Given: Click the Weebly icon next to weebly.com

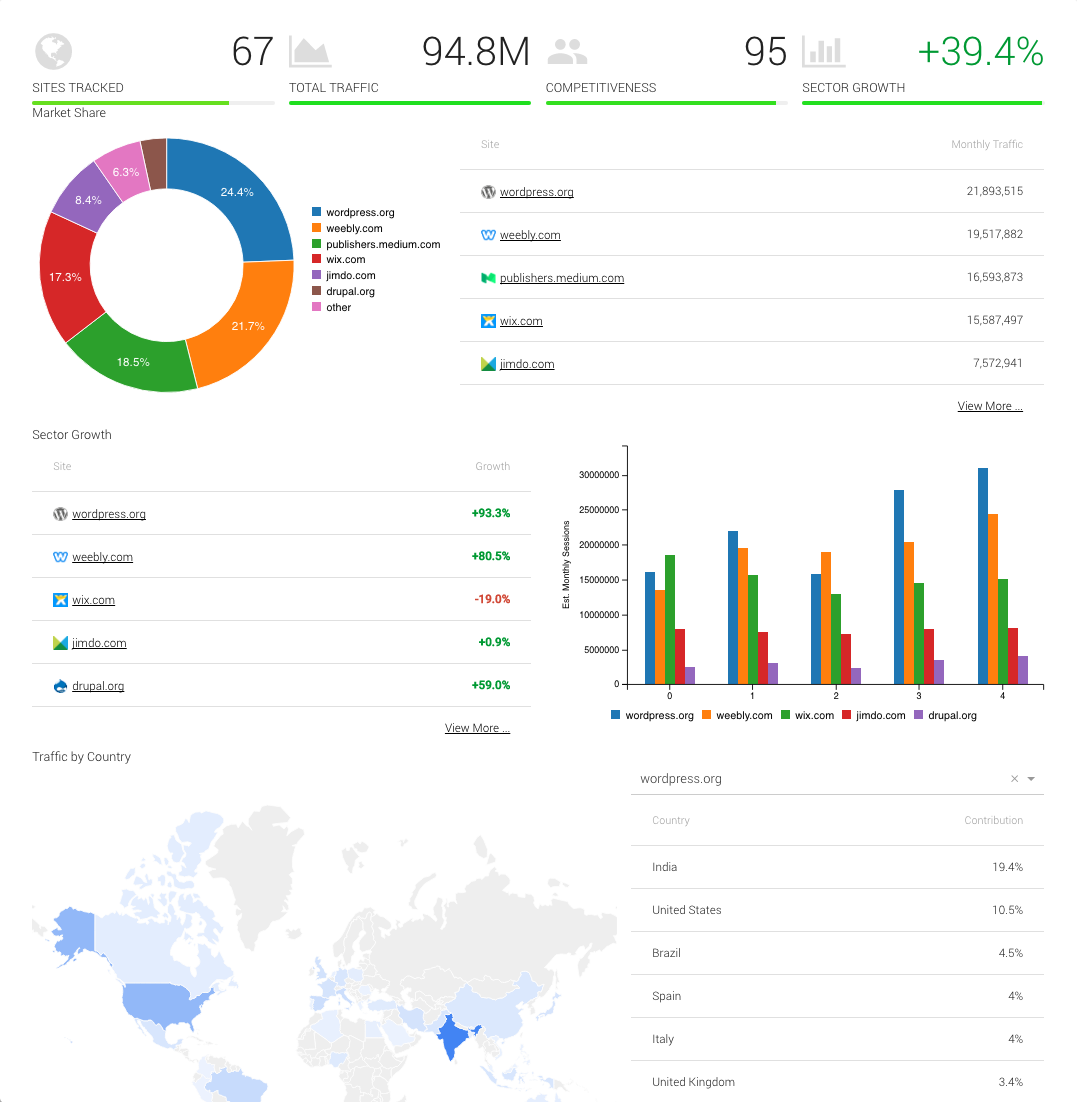Looking at the screenshot, I should point(488,235).
